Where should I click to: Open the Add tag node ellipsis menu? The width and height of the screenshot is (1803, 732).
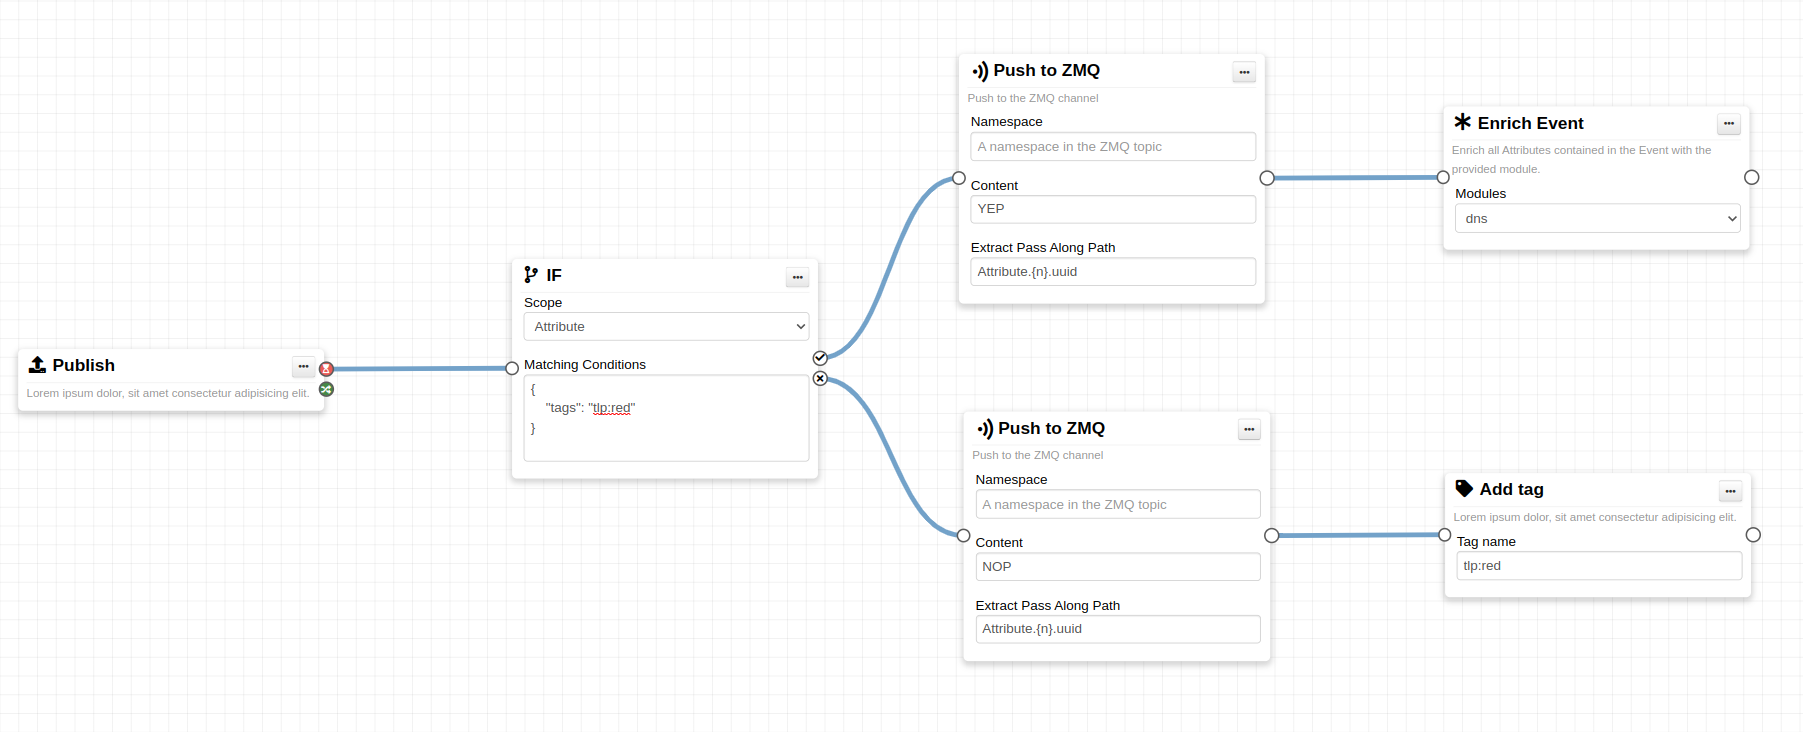pyautogui.click(x=1730, y=491)
